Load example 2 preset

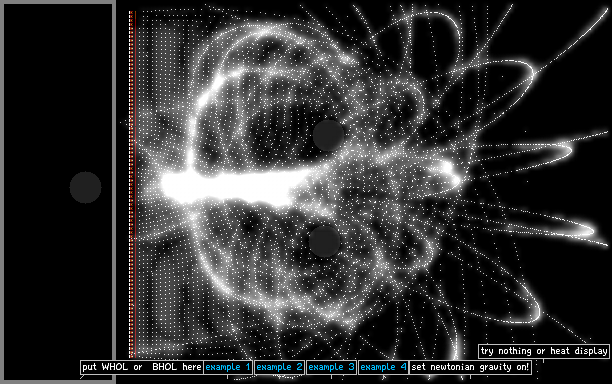coord(279,367)
